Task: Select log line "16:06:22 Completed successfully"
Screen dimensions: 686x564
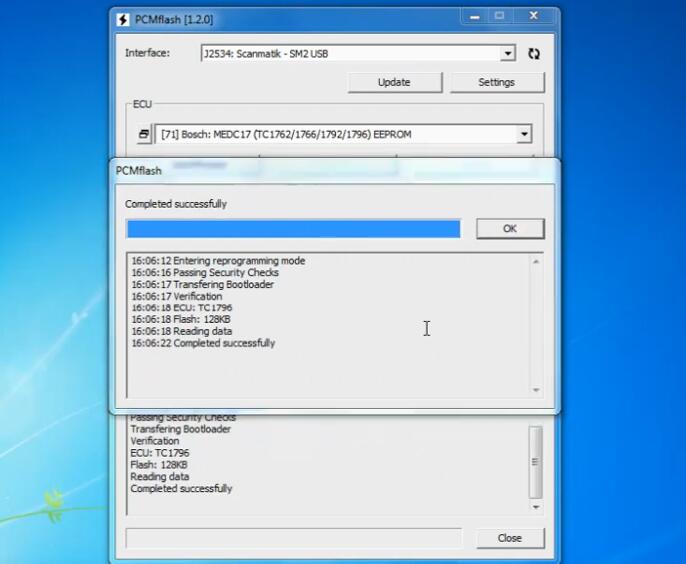Action: 203,343
